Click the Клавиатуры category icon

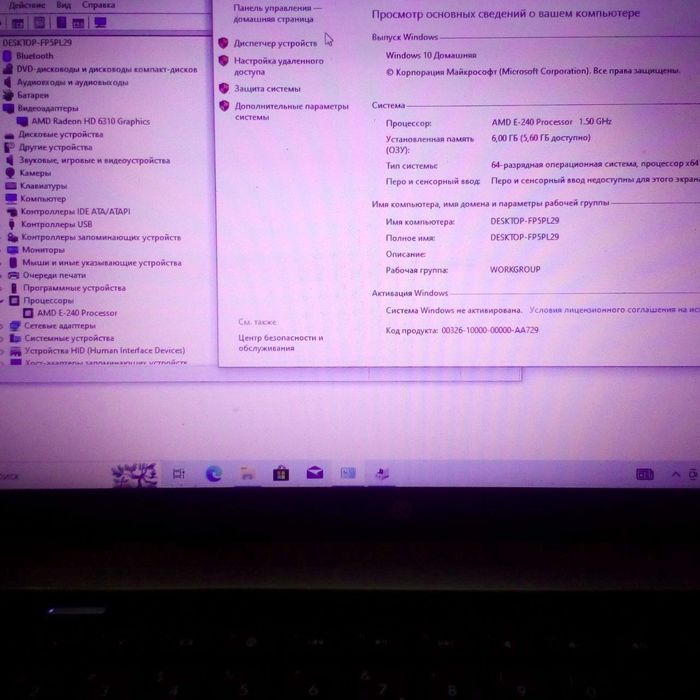pyautogui.click(x=11, y=186)
